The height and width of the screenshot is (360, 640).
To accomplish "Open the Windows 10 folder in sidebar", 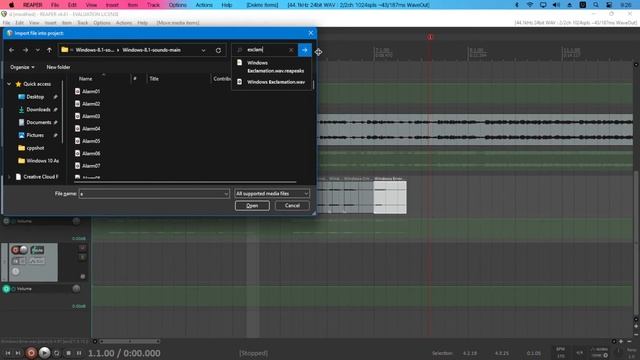I will tap(39, 161).
